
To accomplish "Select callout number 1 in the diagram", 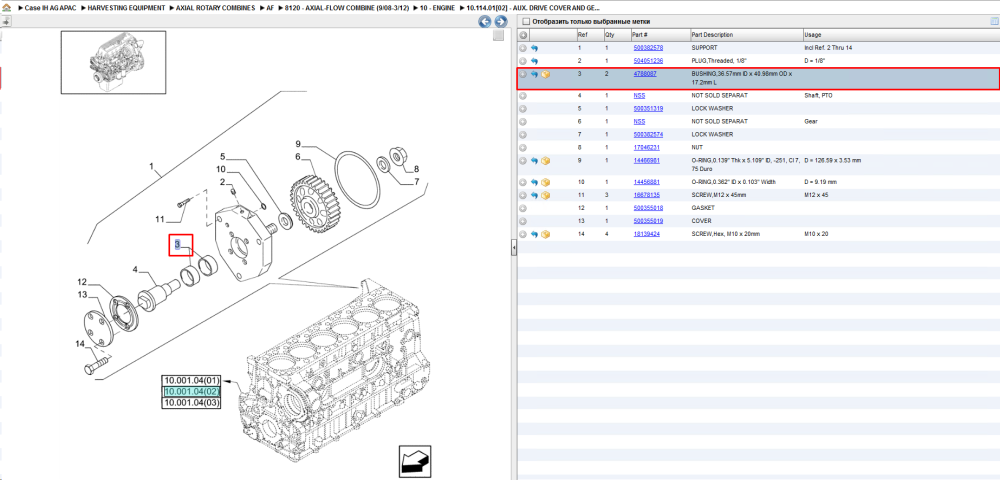I will coord(152,167).
